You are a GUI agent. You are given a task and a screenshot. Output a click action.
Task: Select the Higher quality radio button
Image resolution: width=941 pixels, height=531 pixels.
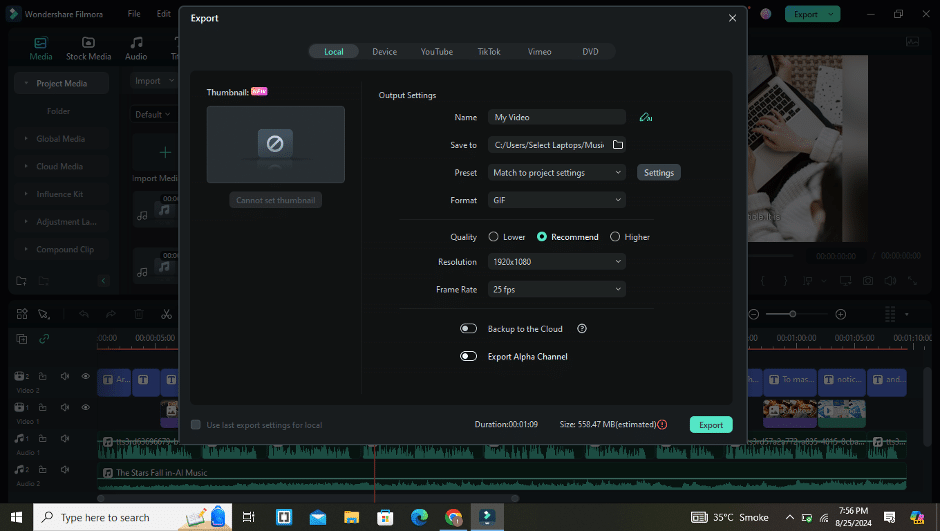click(x=615, y=237)
